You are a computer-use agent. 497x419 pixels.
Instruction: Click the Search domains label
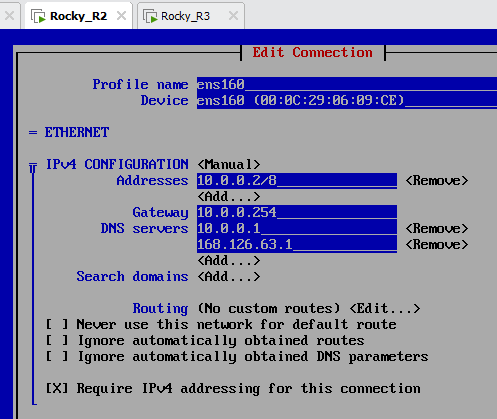(x=132, y=276)
